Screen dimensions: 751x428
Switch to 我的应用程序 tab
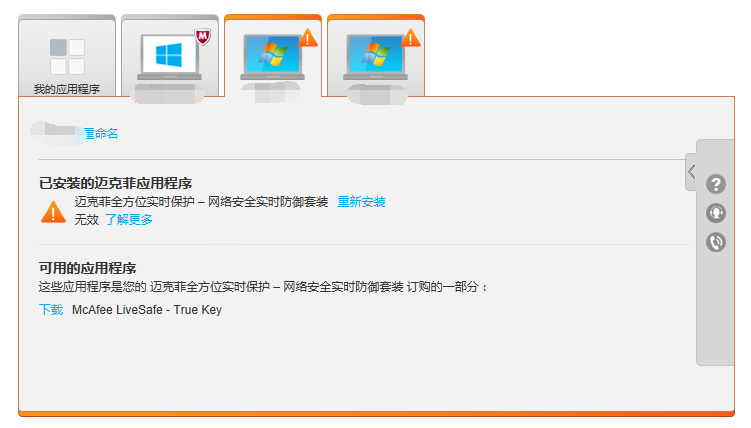67,56
